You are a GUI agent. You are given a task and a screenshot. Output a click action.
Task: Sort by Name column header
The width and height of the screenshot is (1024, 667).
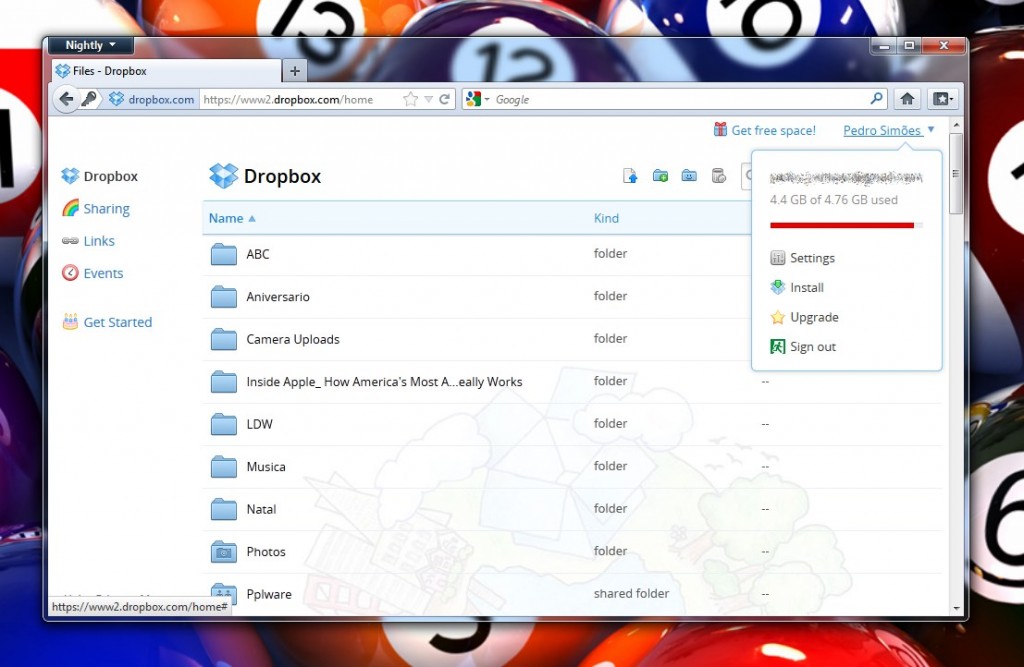[232, 218]
